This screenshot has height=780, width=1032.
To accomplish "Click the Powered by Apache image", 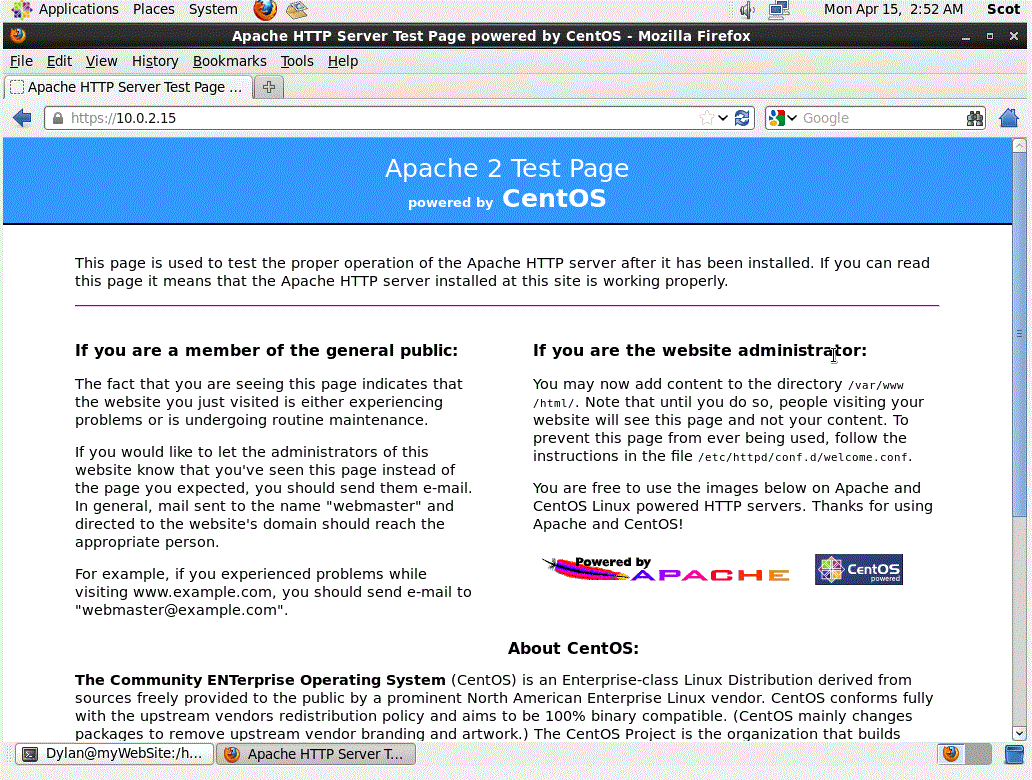I will coord(665,570).
